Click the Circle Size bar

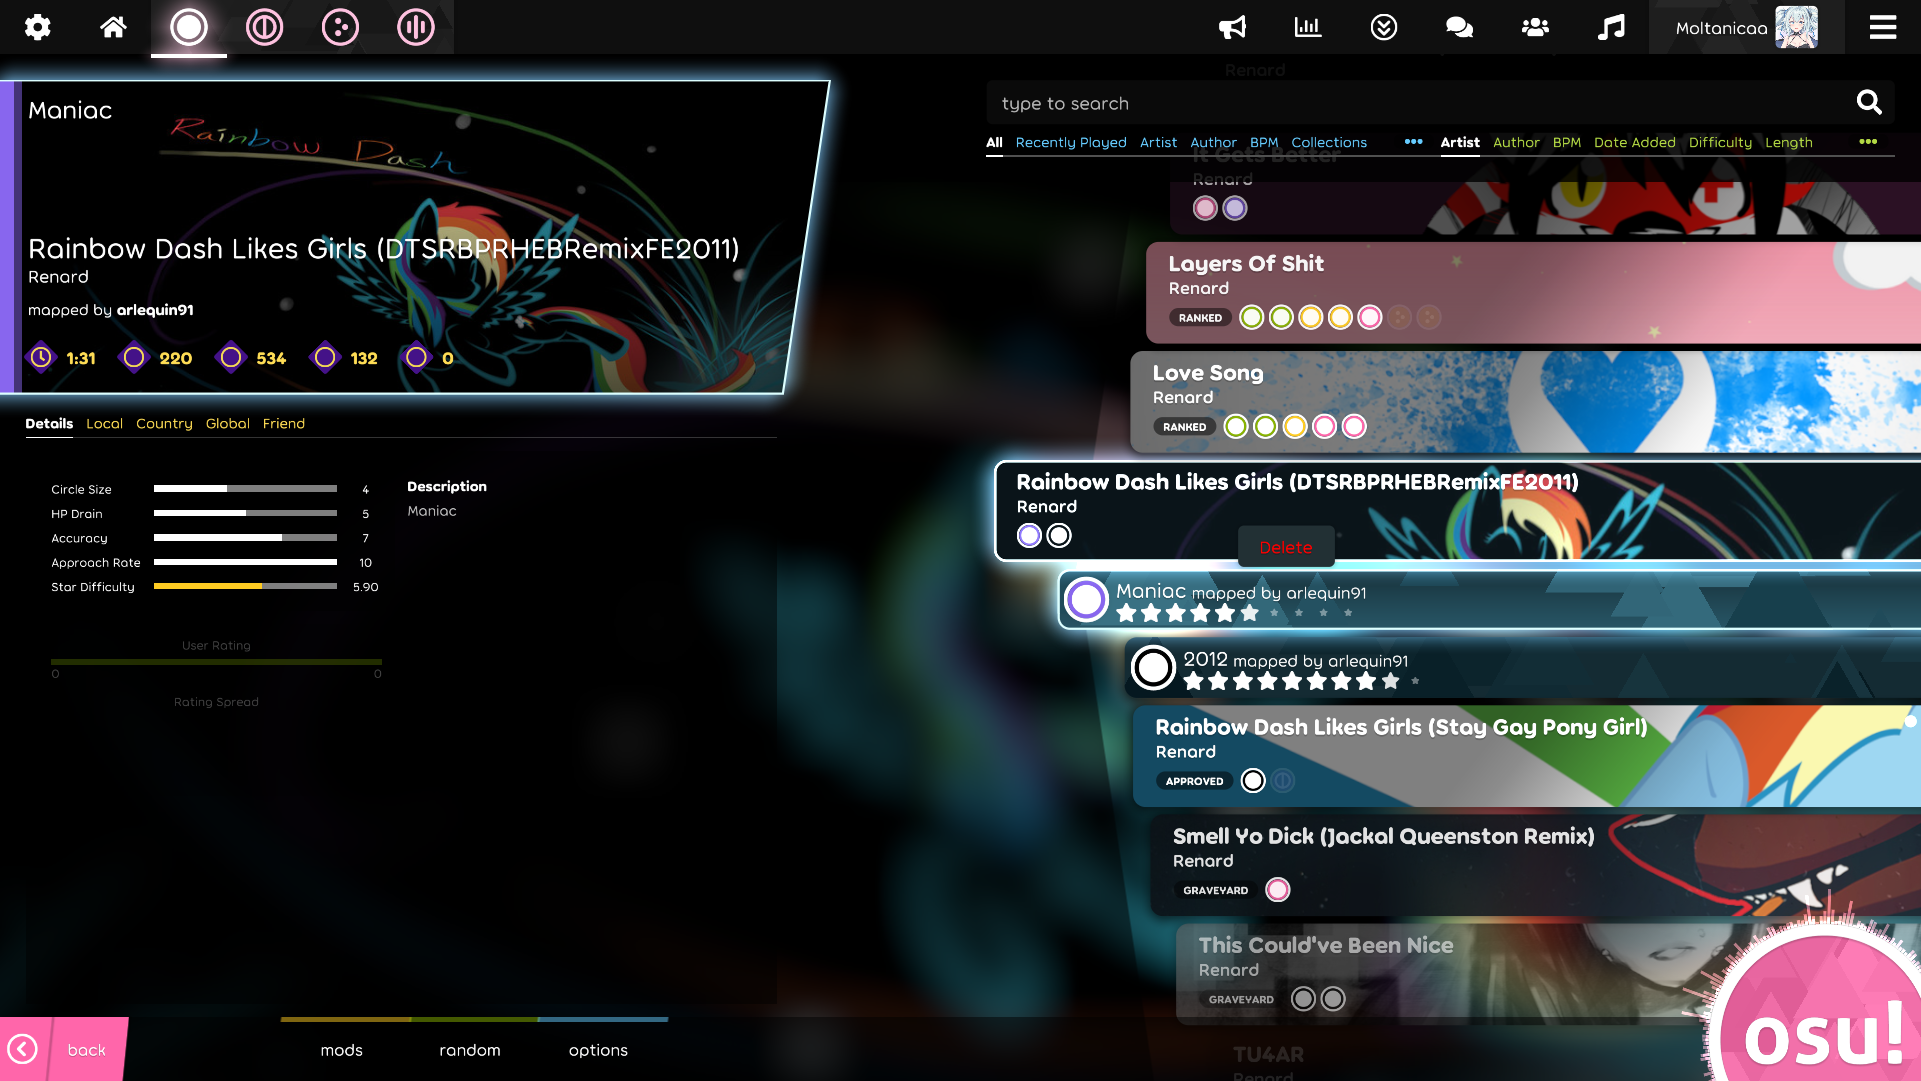[x=245, y=489]
